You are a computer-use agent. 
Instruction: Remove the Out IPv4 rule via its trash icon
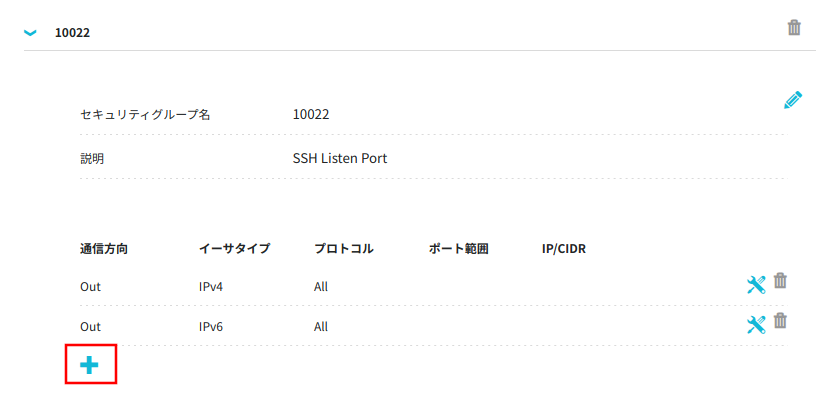(780, 281)
